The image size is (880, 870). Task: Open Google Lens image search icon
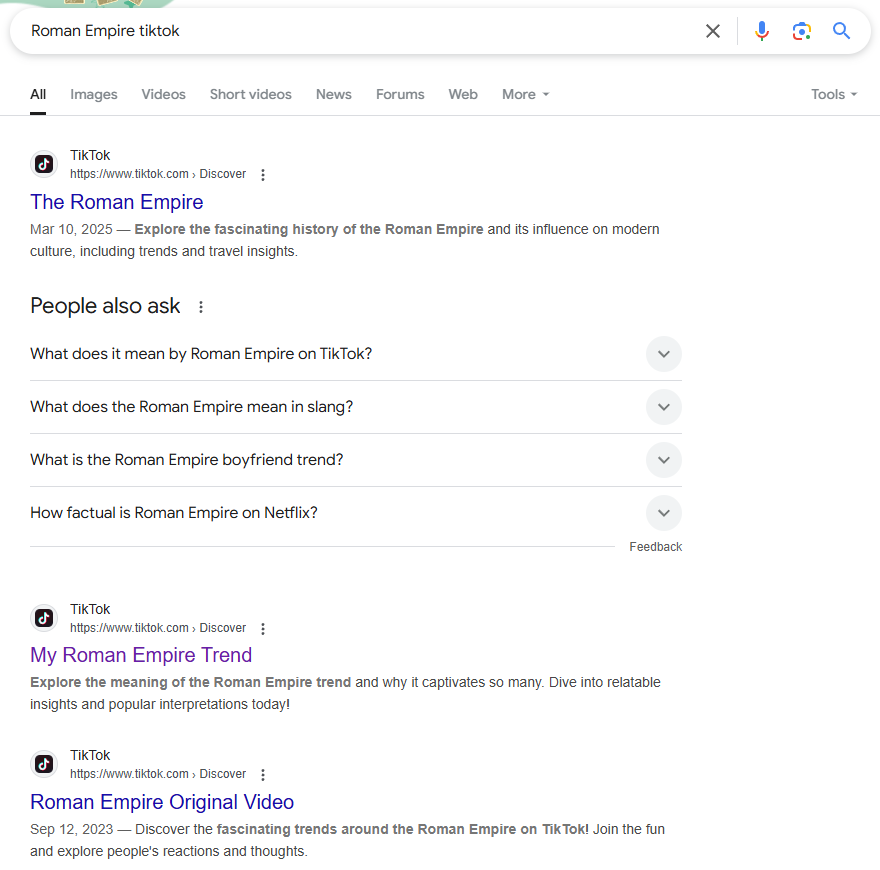click(x=801, y=31)
